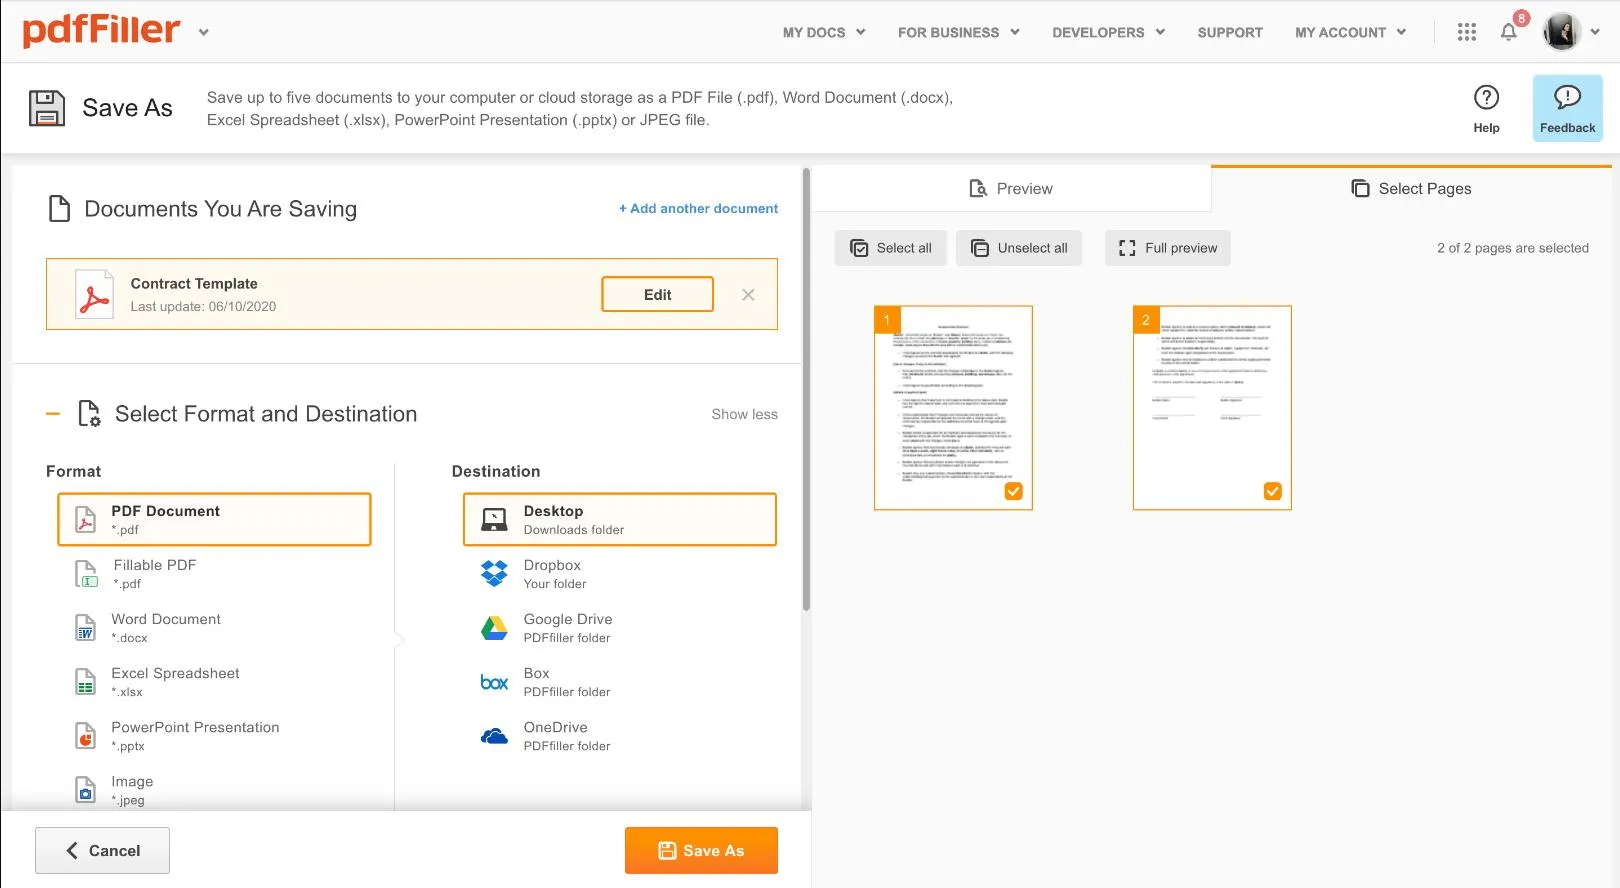Click the orange Save As button

pos(701,850)
